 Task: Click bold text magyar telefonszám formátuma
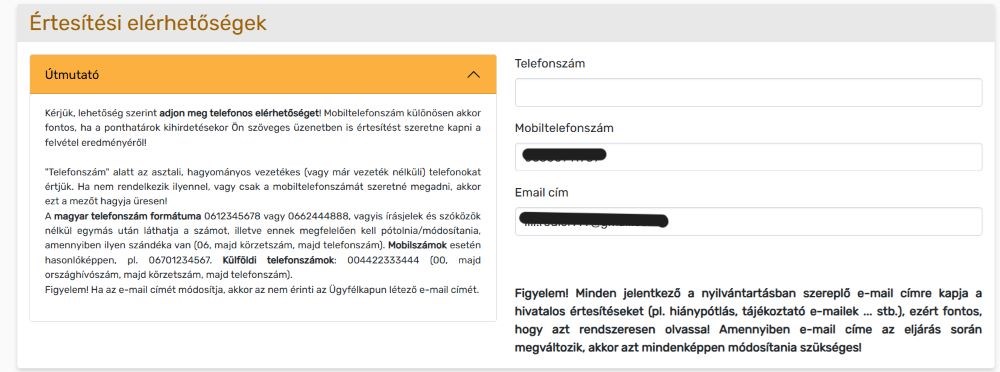point(128,214)
